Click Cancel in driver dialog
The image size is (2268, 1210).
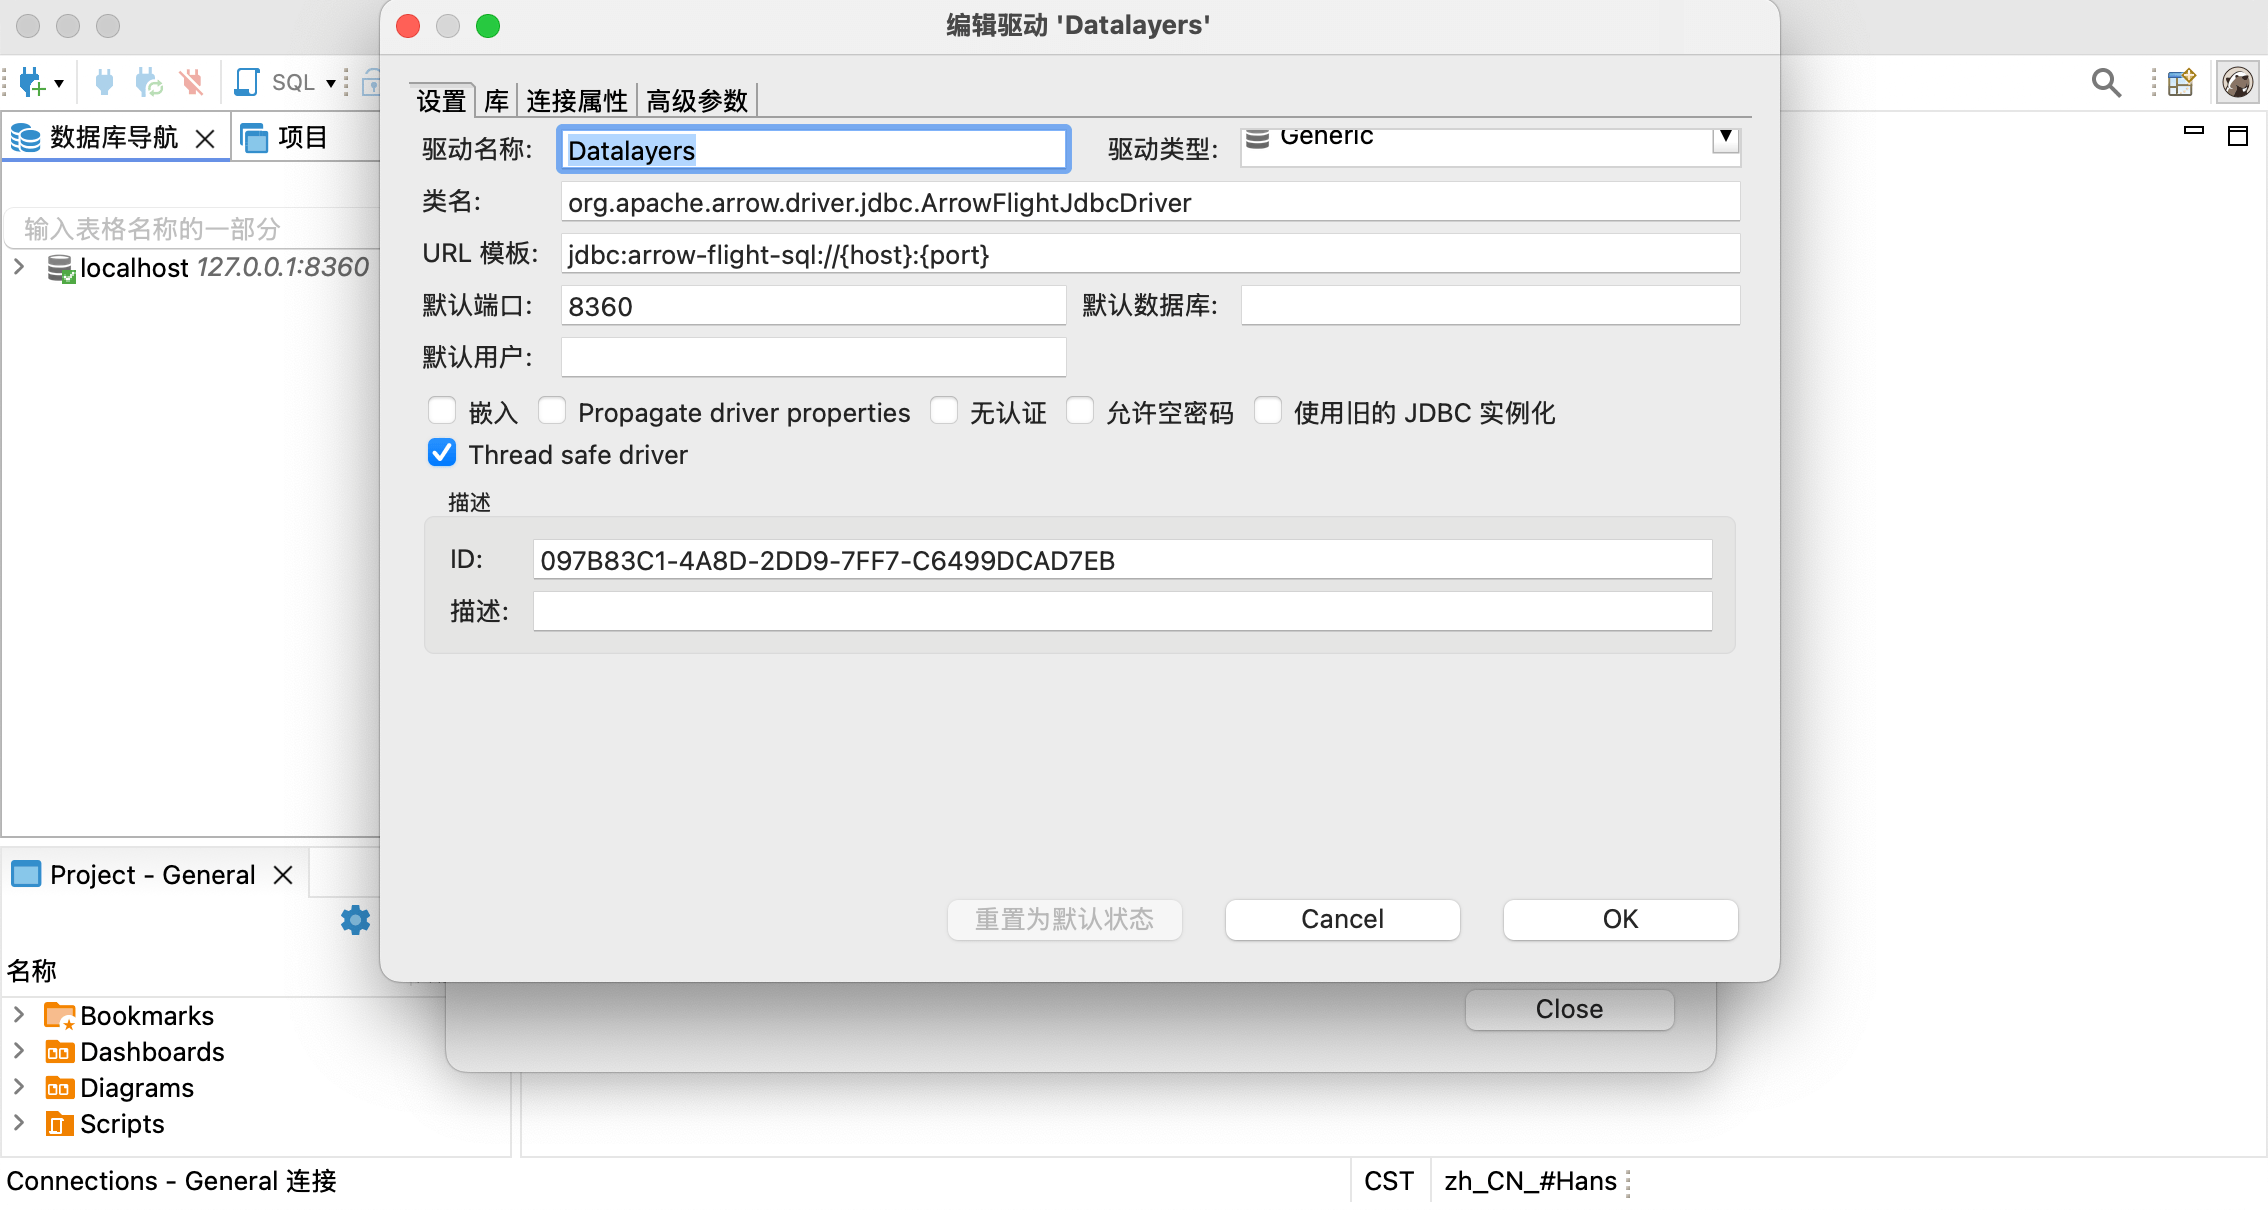pyautogui.click(x=1342, y=919)
